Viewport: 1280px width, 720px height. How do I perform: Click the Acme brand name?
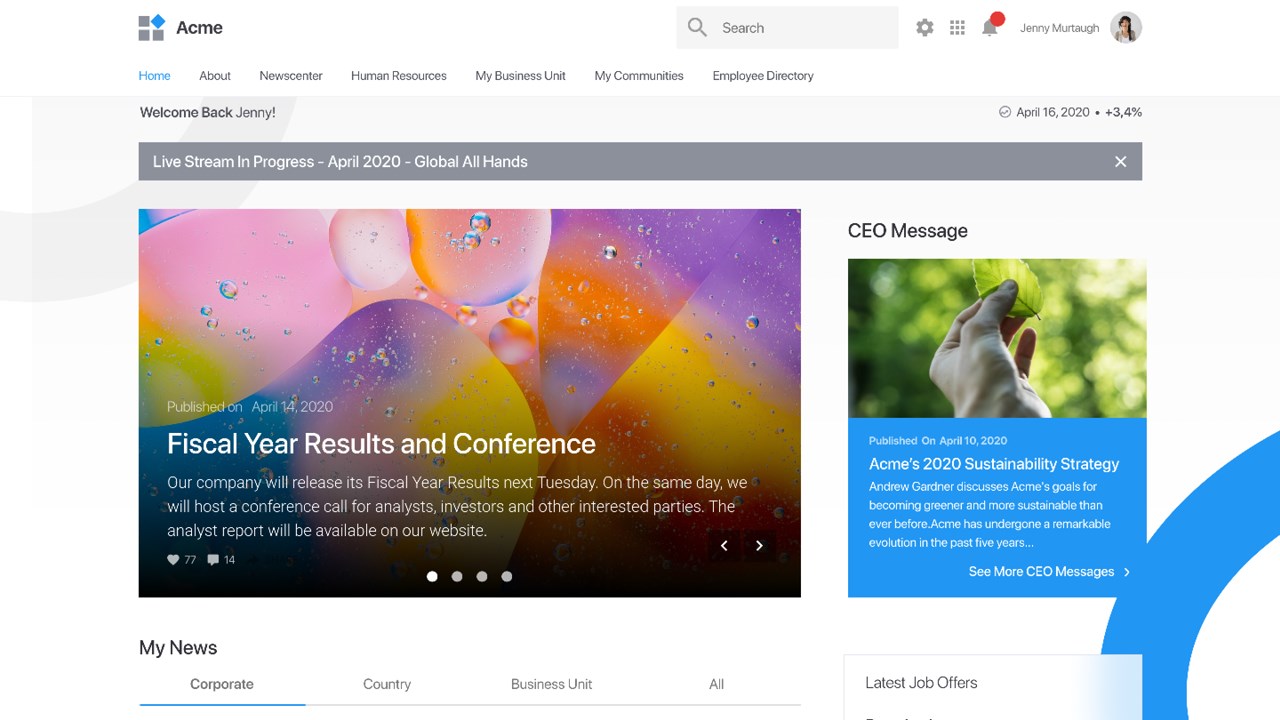(x=199, y=28)
